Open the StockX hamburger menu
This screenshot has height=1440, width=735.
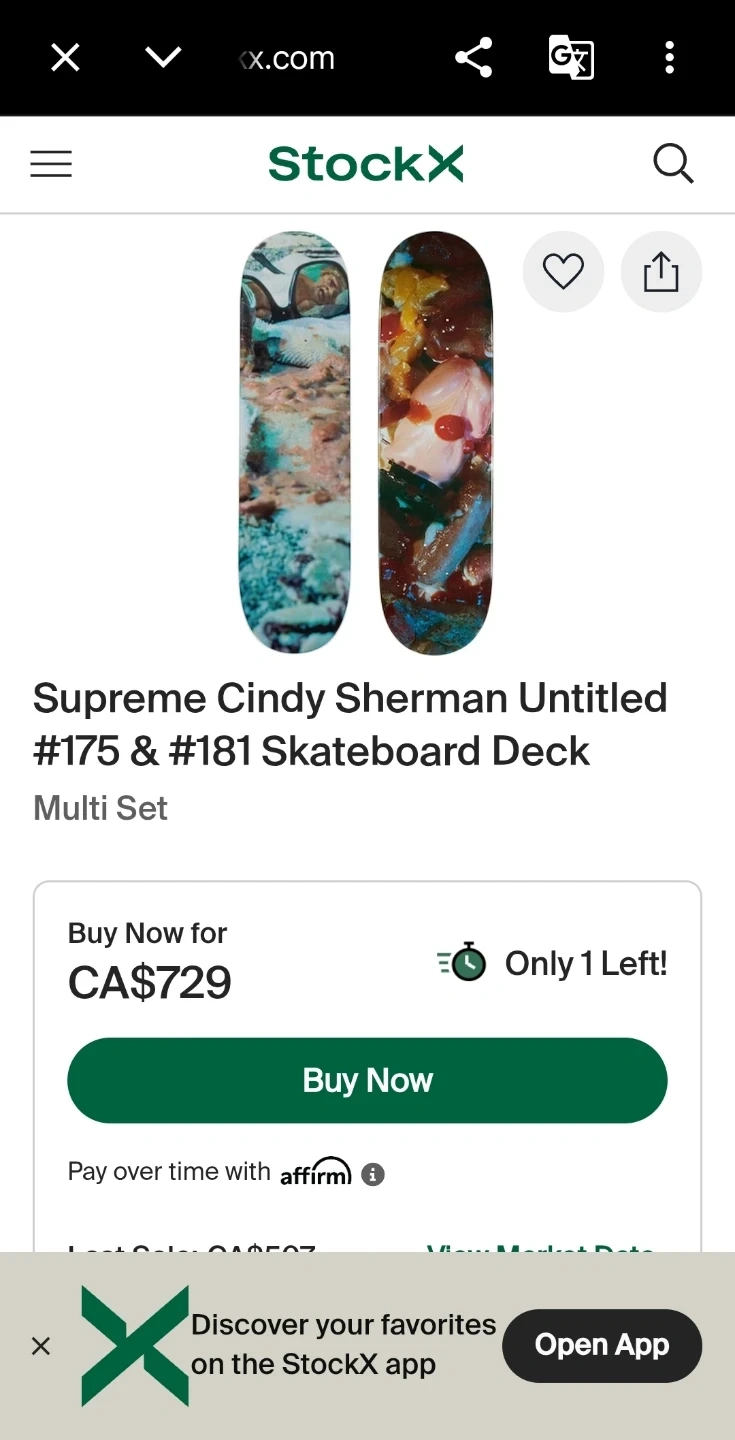click(51, 164)
